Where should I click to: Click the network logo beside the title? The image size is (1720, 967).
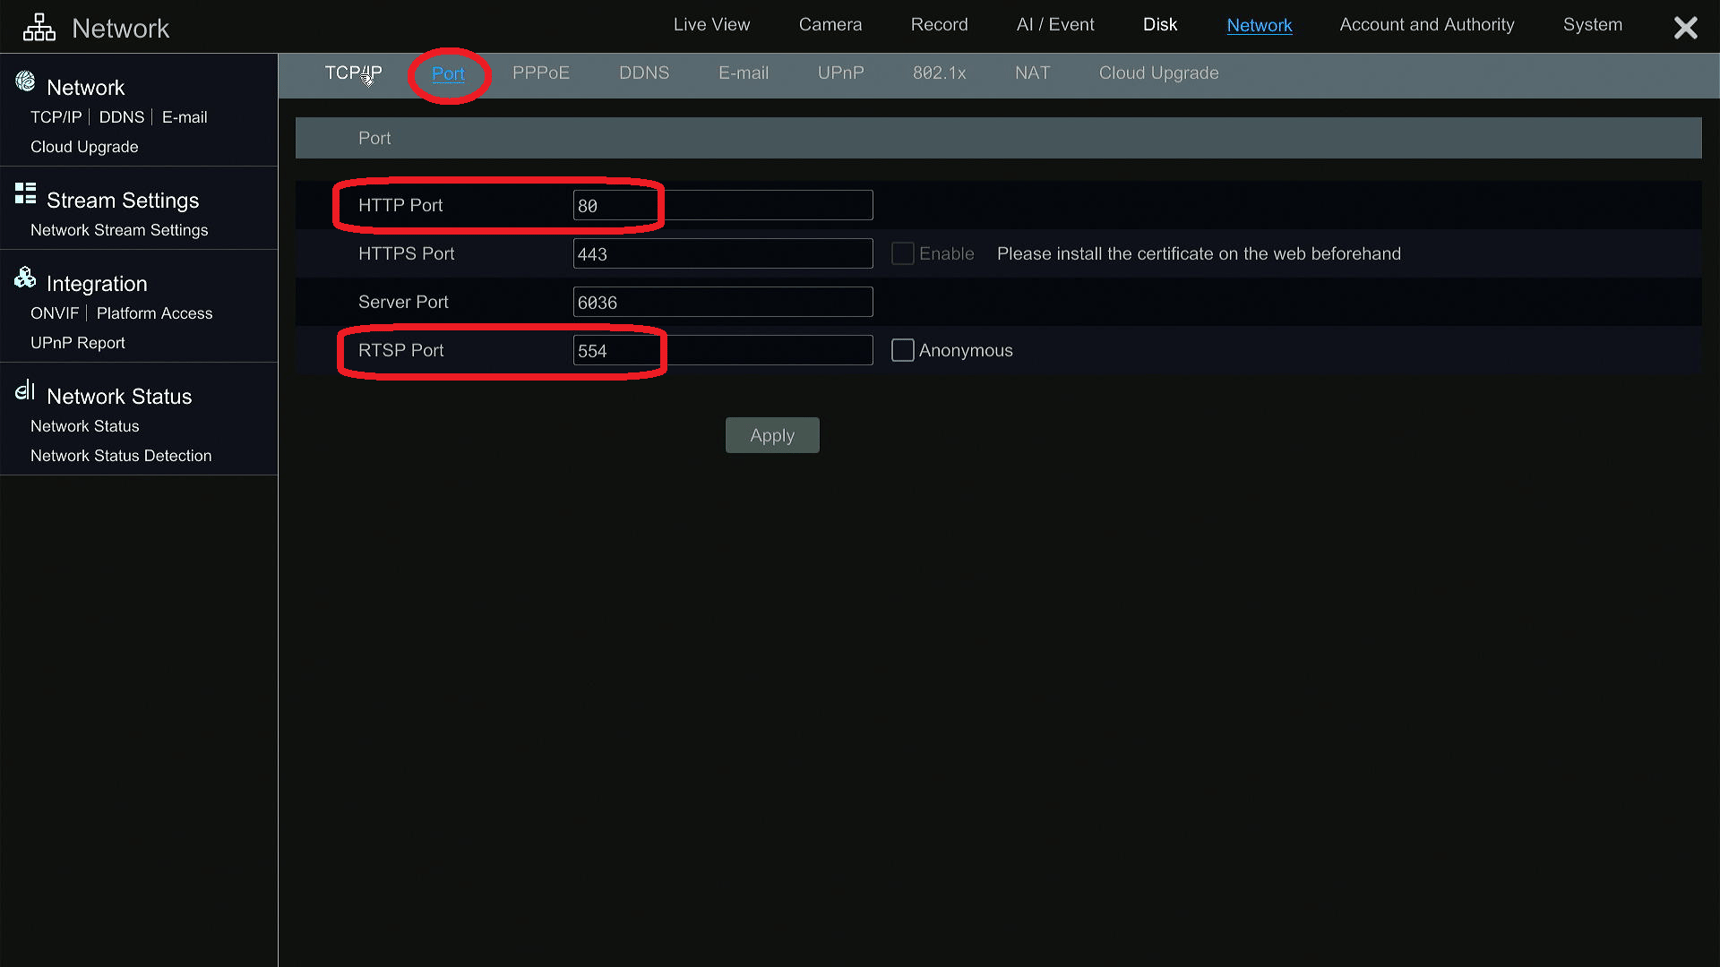click(38, 26)
